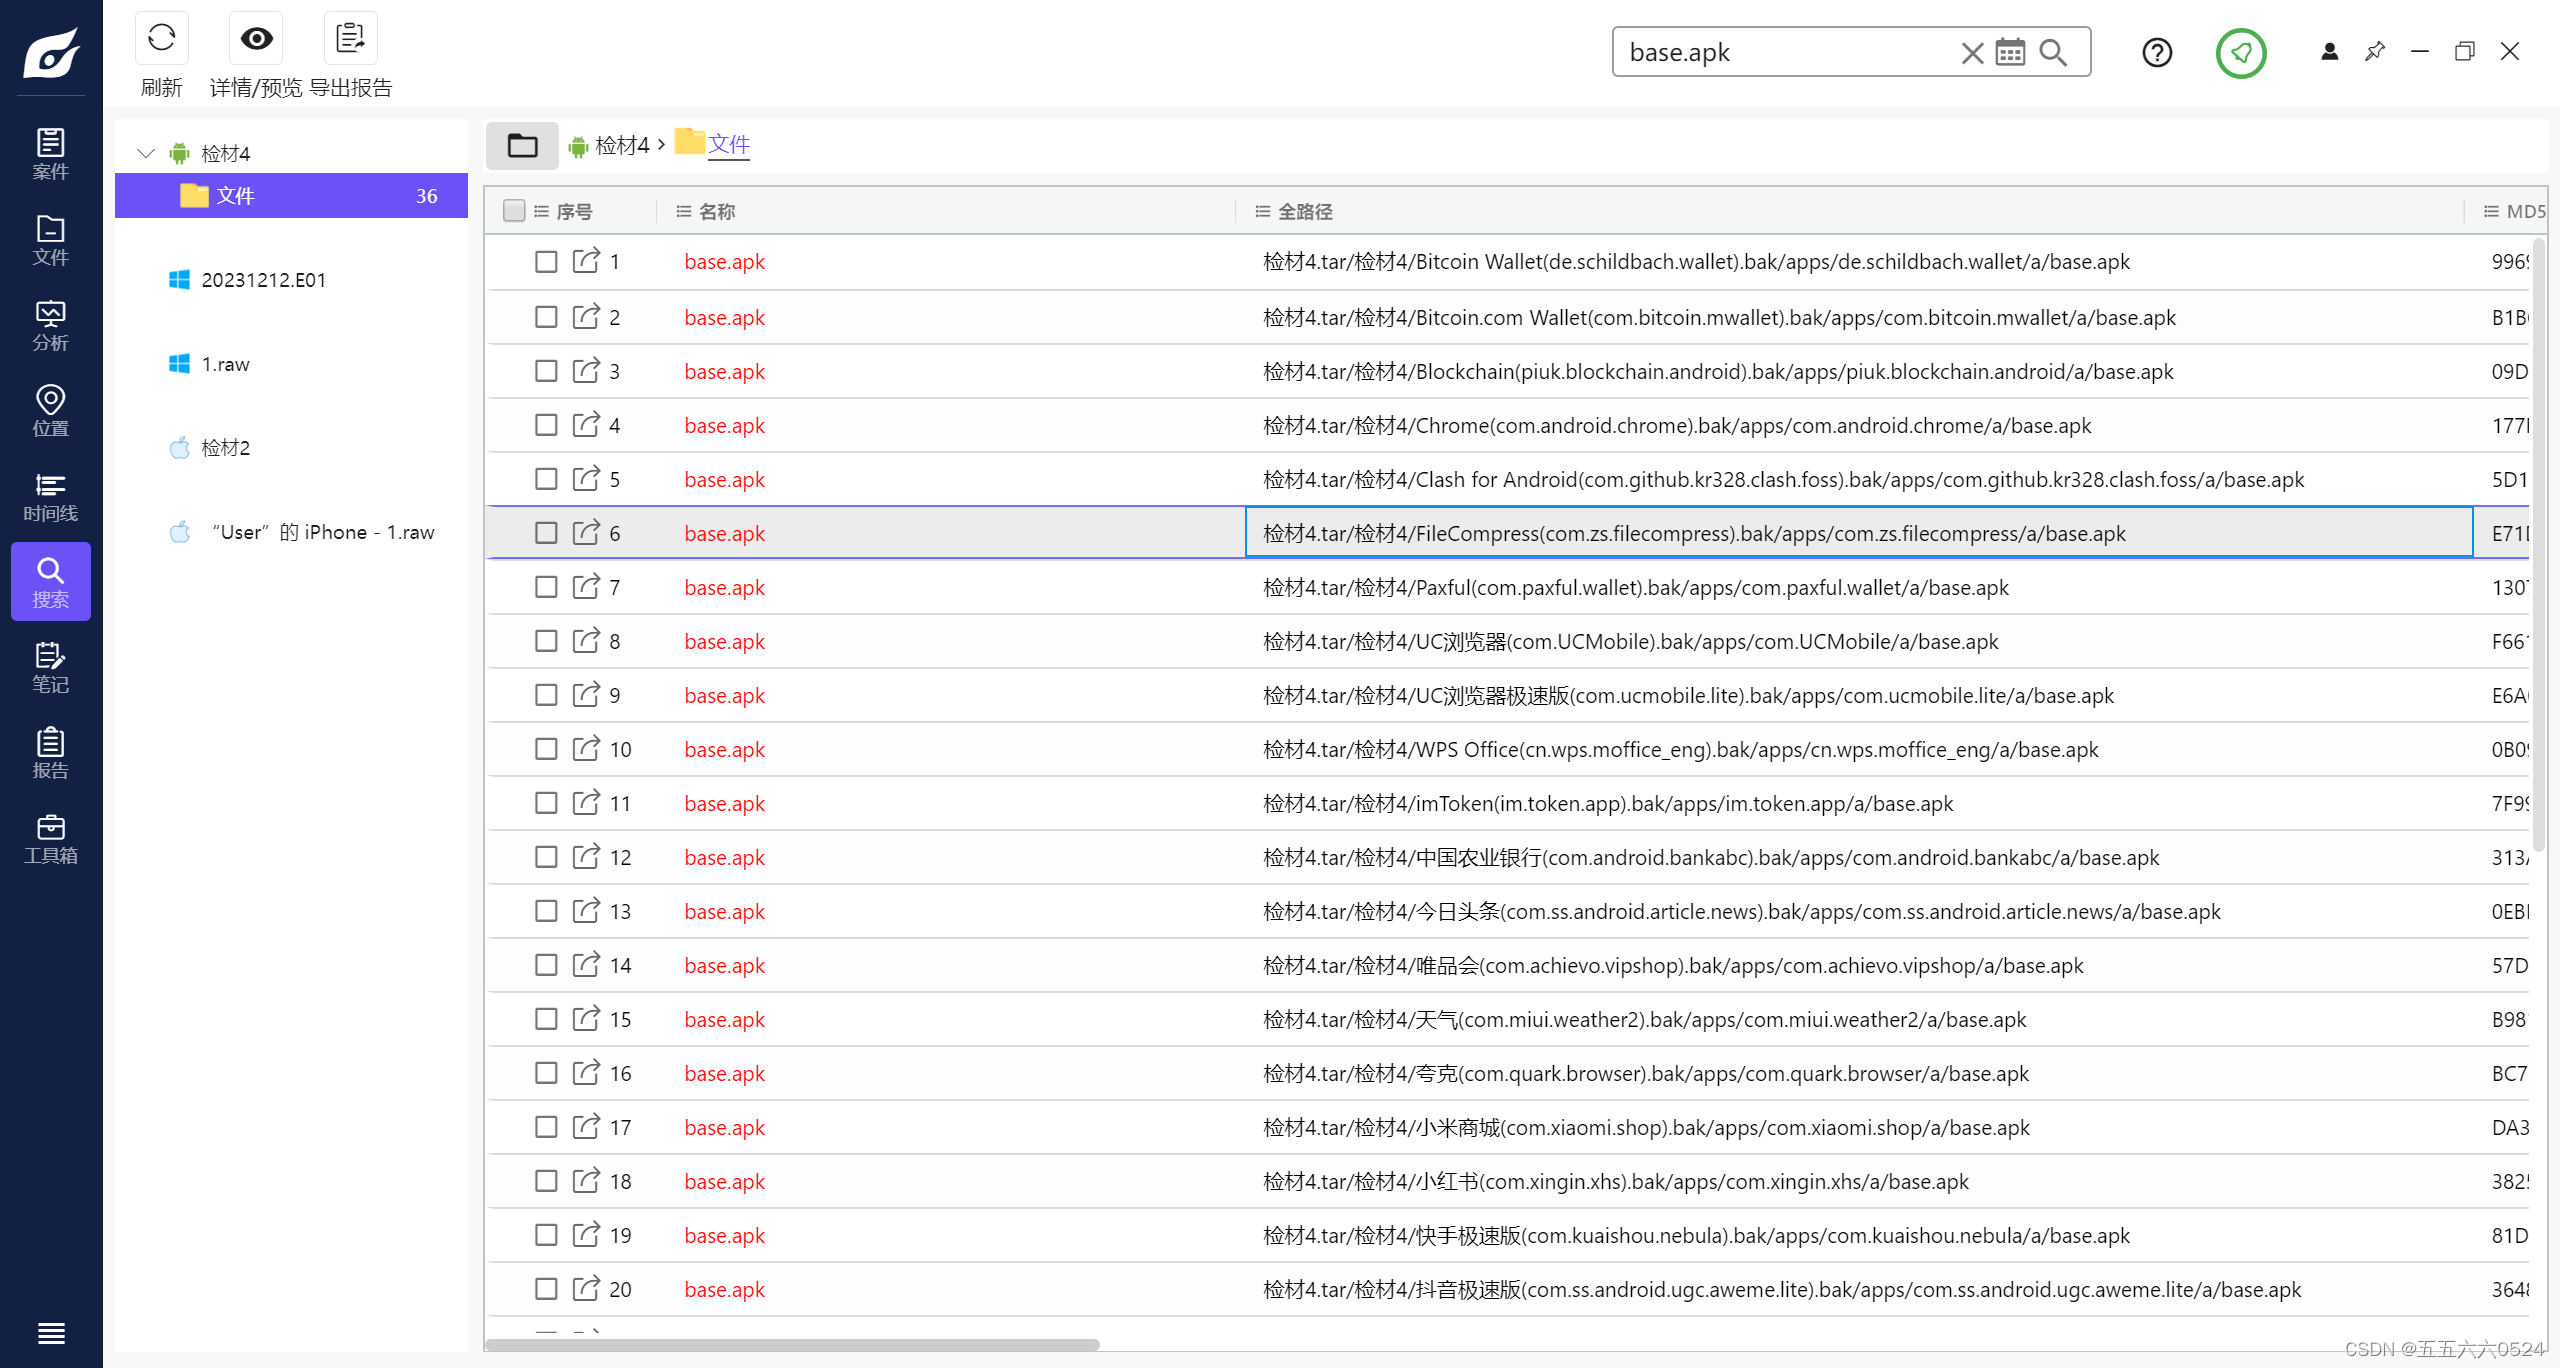Switch to the analysis (分析) sidebar tab

click(50, 326)
